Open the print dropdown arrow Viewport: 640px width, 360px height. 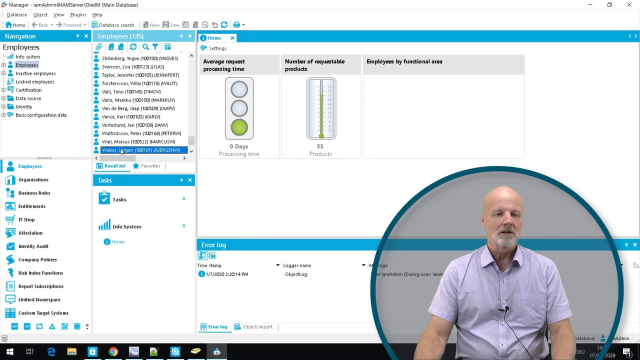(x=244, y=25)
